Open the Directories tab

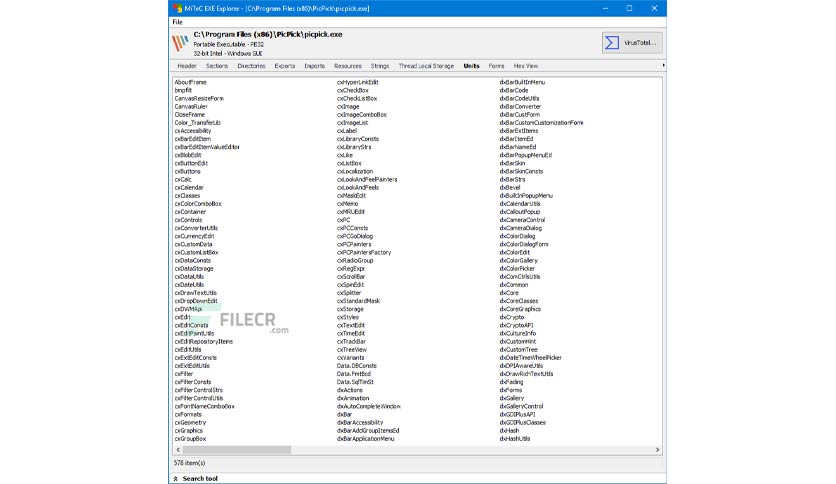pos(251,66)
